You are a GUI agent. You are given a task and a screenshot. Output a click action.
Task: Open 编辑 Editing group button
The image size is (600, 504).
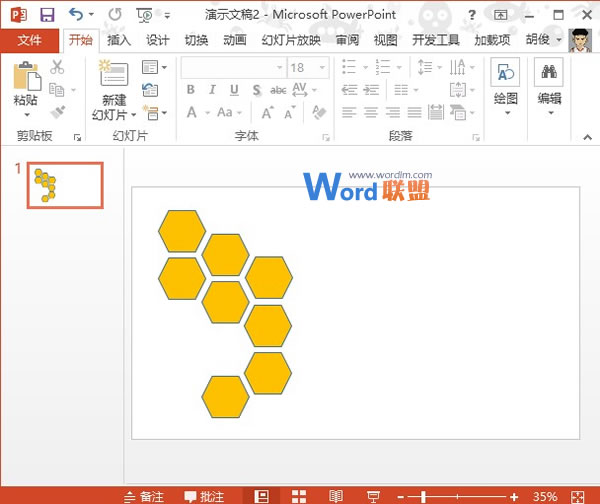pyautogui.click(x=549, y=86)
